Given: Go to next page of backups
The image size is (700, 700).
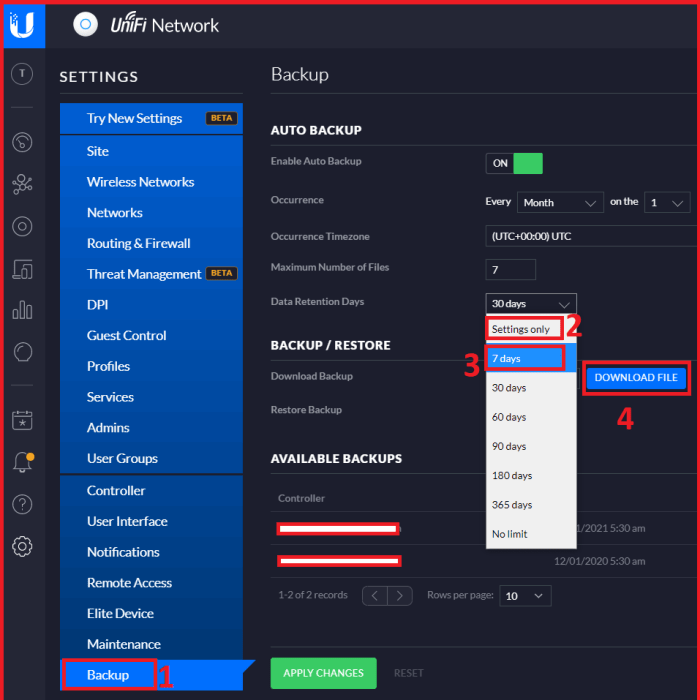Looking at the screenshot, I should point(400,596).
